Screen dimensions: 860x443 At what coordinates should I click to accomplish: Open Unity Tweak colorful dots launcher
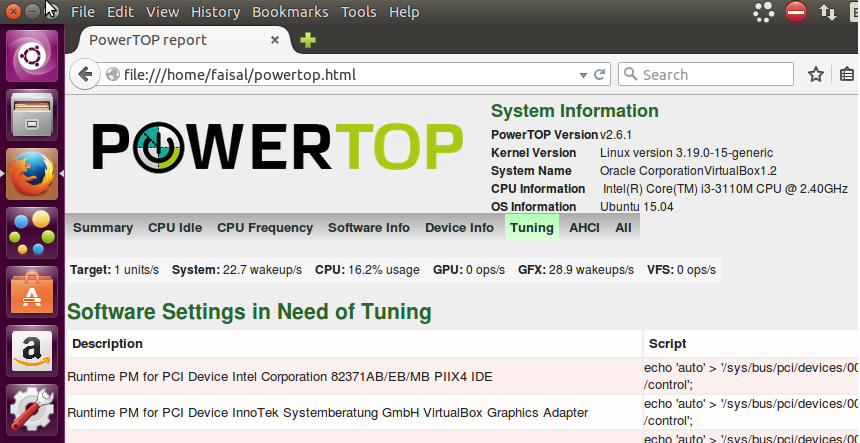[x=32, y=232]
